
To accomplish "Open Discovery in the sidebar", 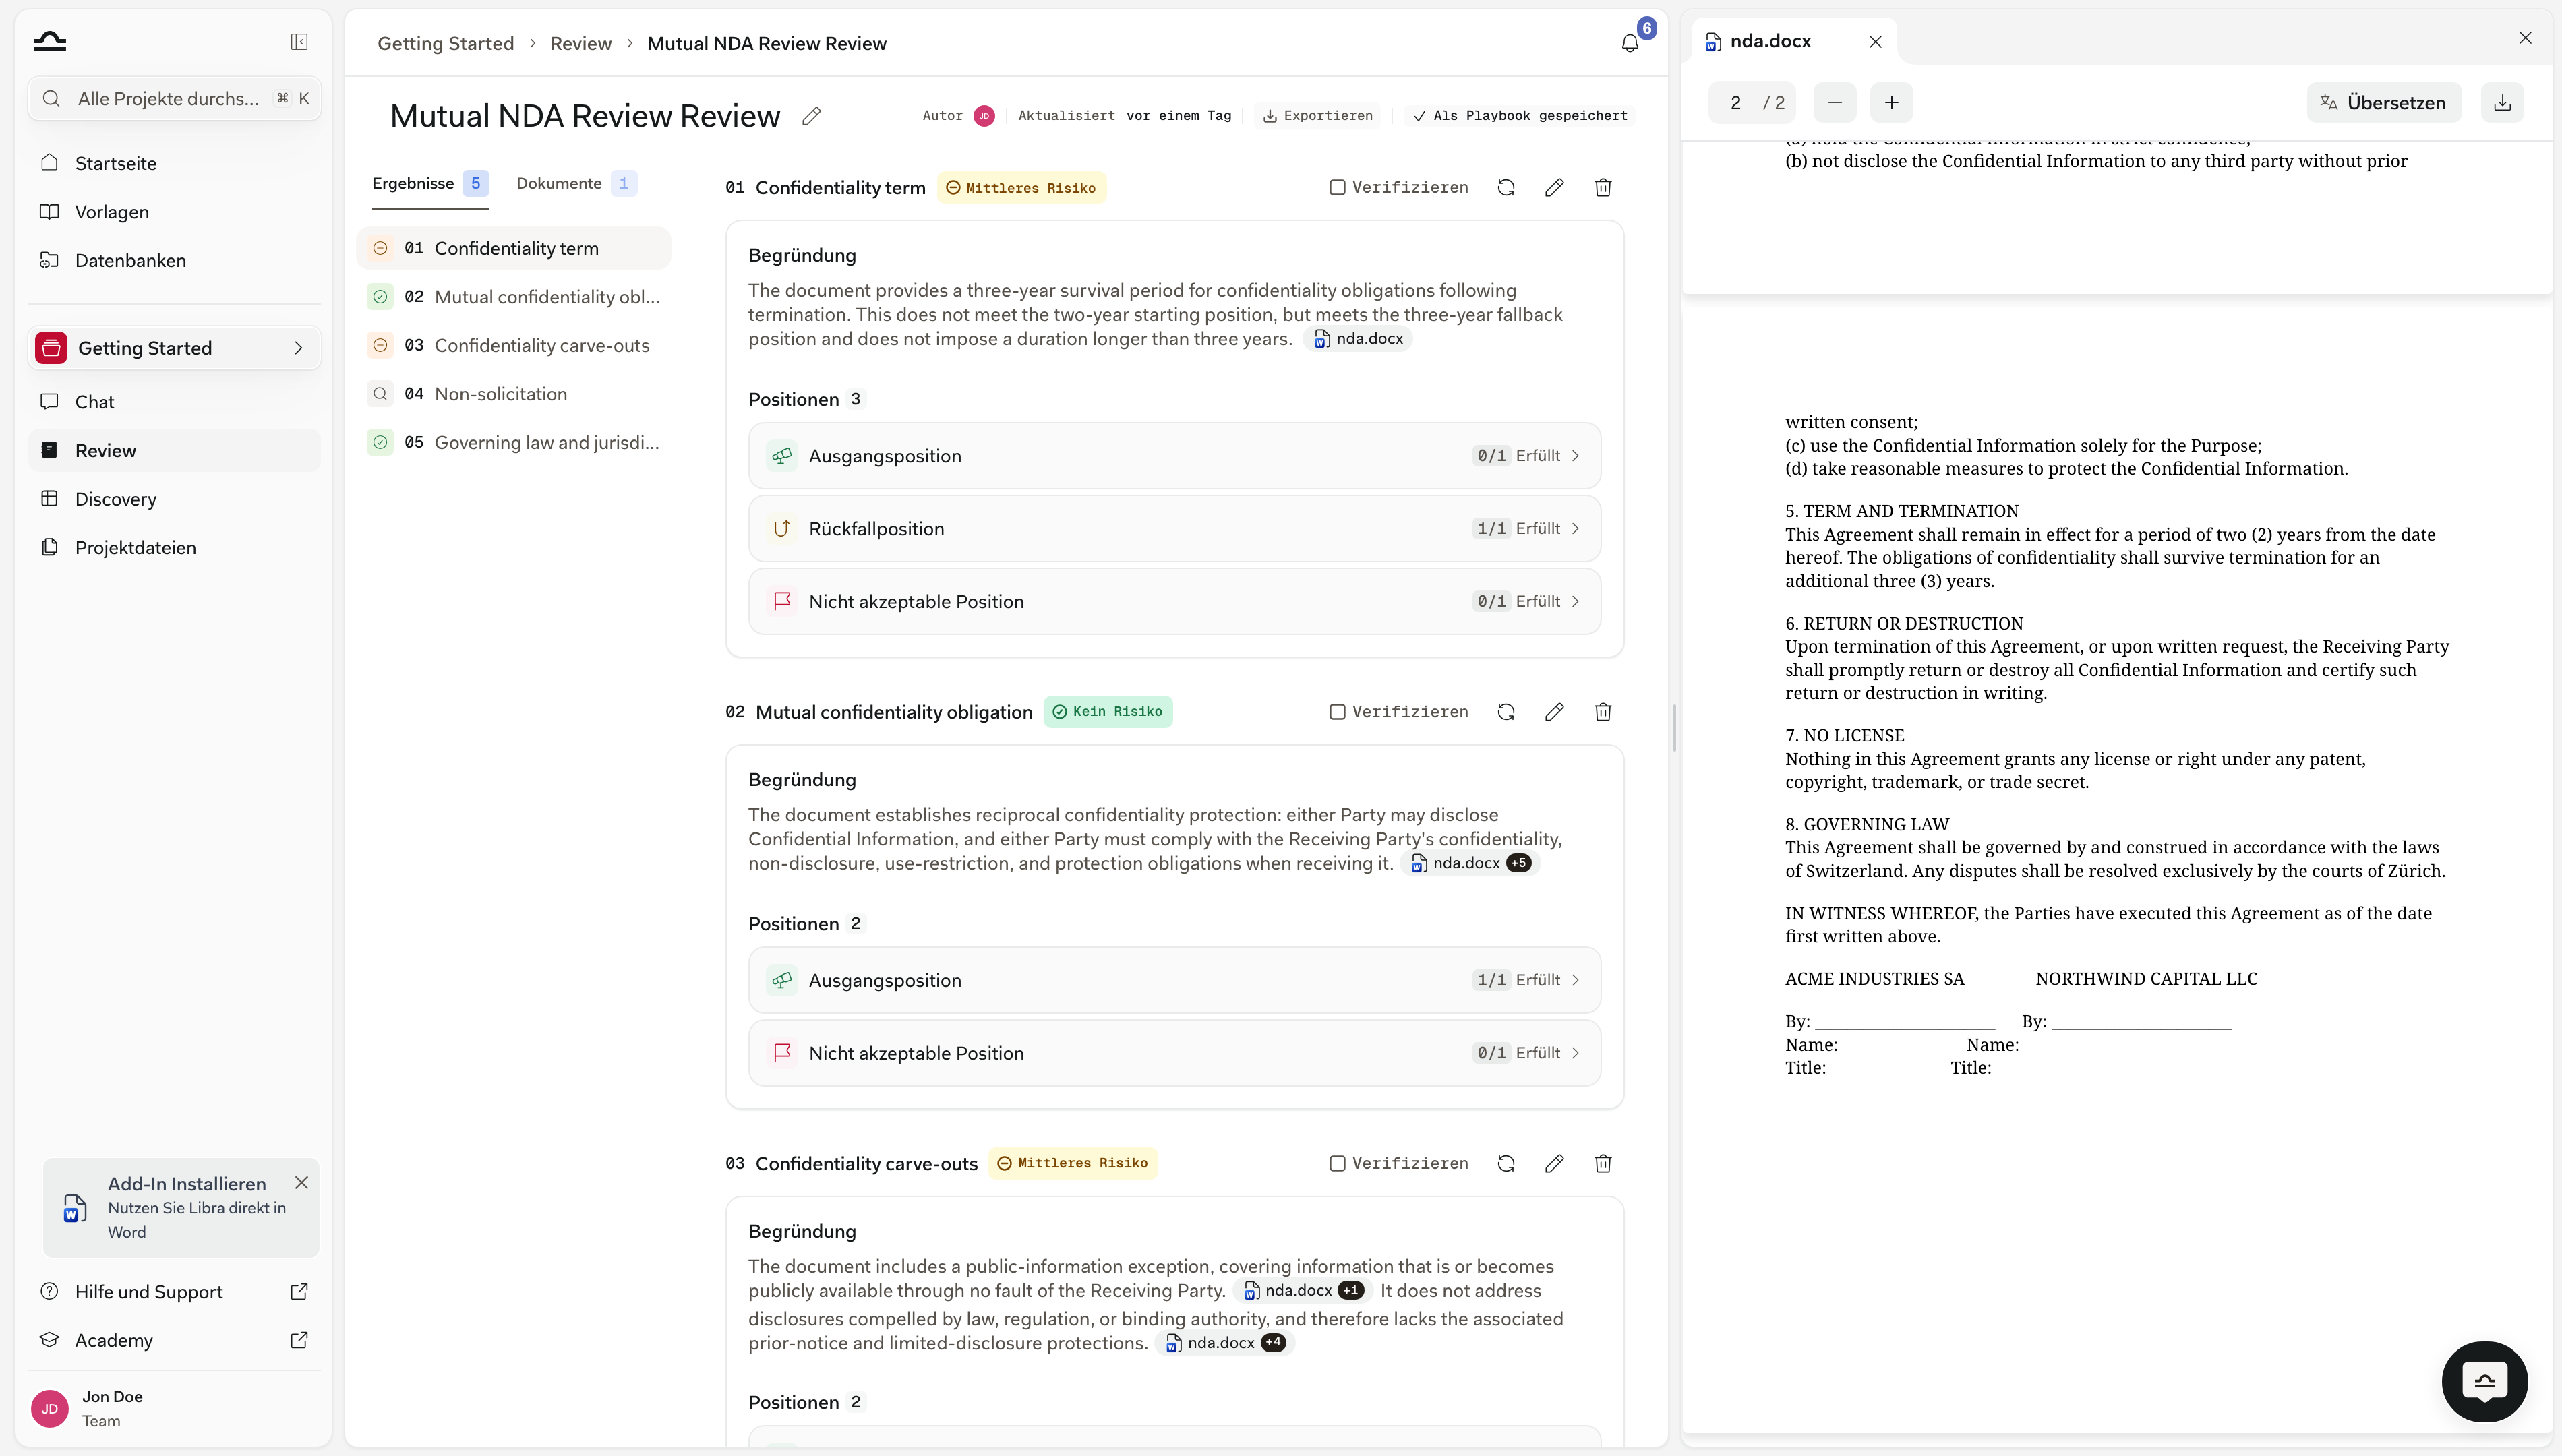I will 175,499.
